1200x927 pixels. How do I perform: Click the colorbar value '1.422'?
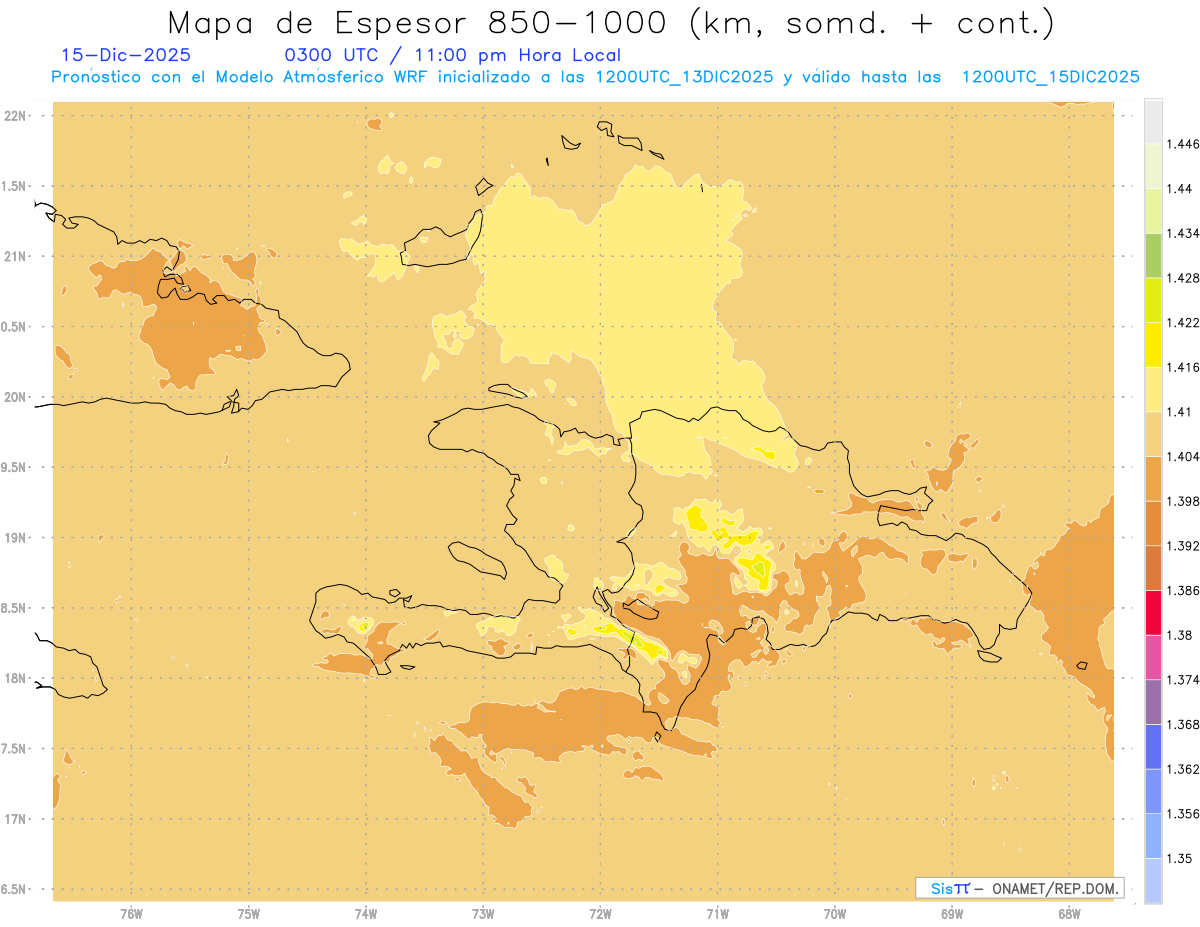[1182, 323]
